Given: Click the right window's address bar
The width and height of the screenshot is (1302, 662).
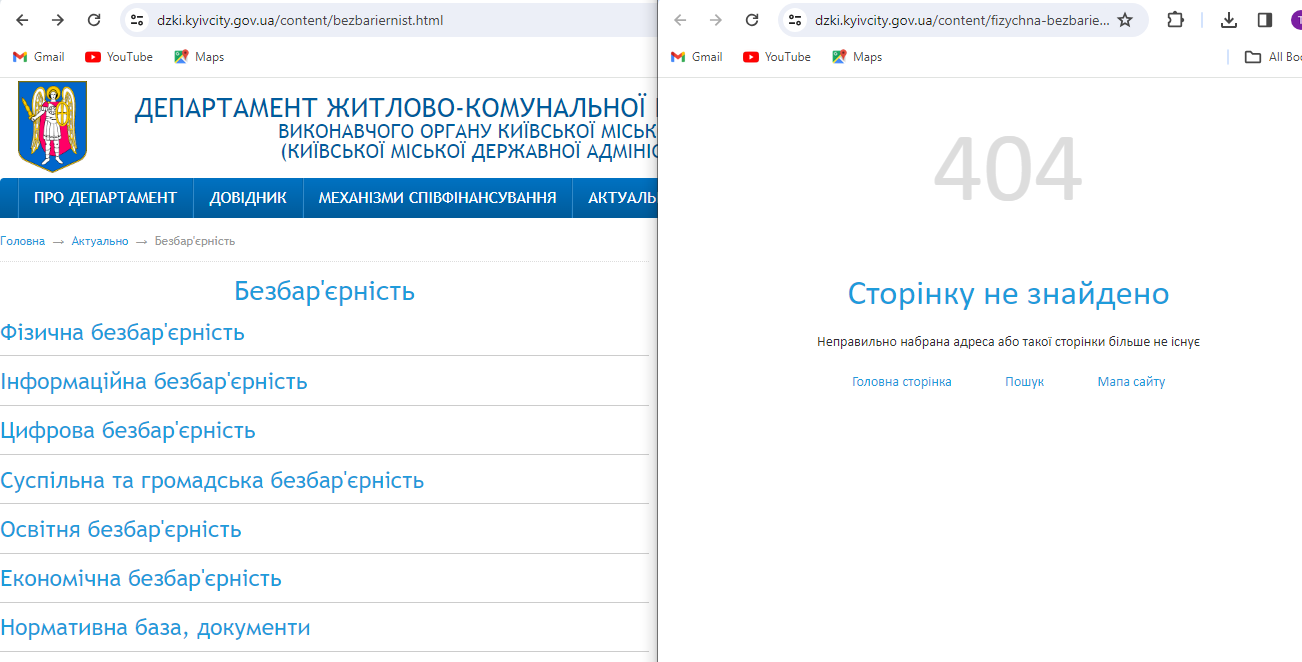Looking at the screenshot, I should pos(960,18).
